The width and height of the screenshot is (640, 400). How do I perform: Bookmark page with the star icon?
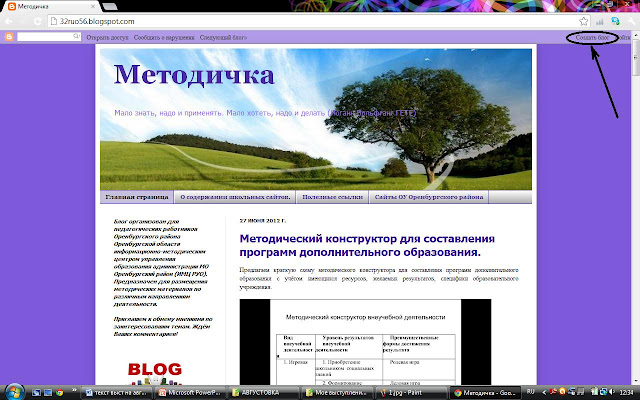(x=584, y=21)
